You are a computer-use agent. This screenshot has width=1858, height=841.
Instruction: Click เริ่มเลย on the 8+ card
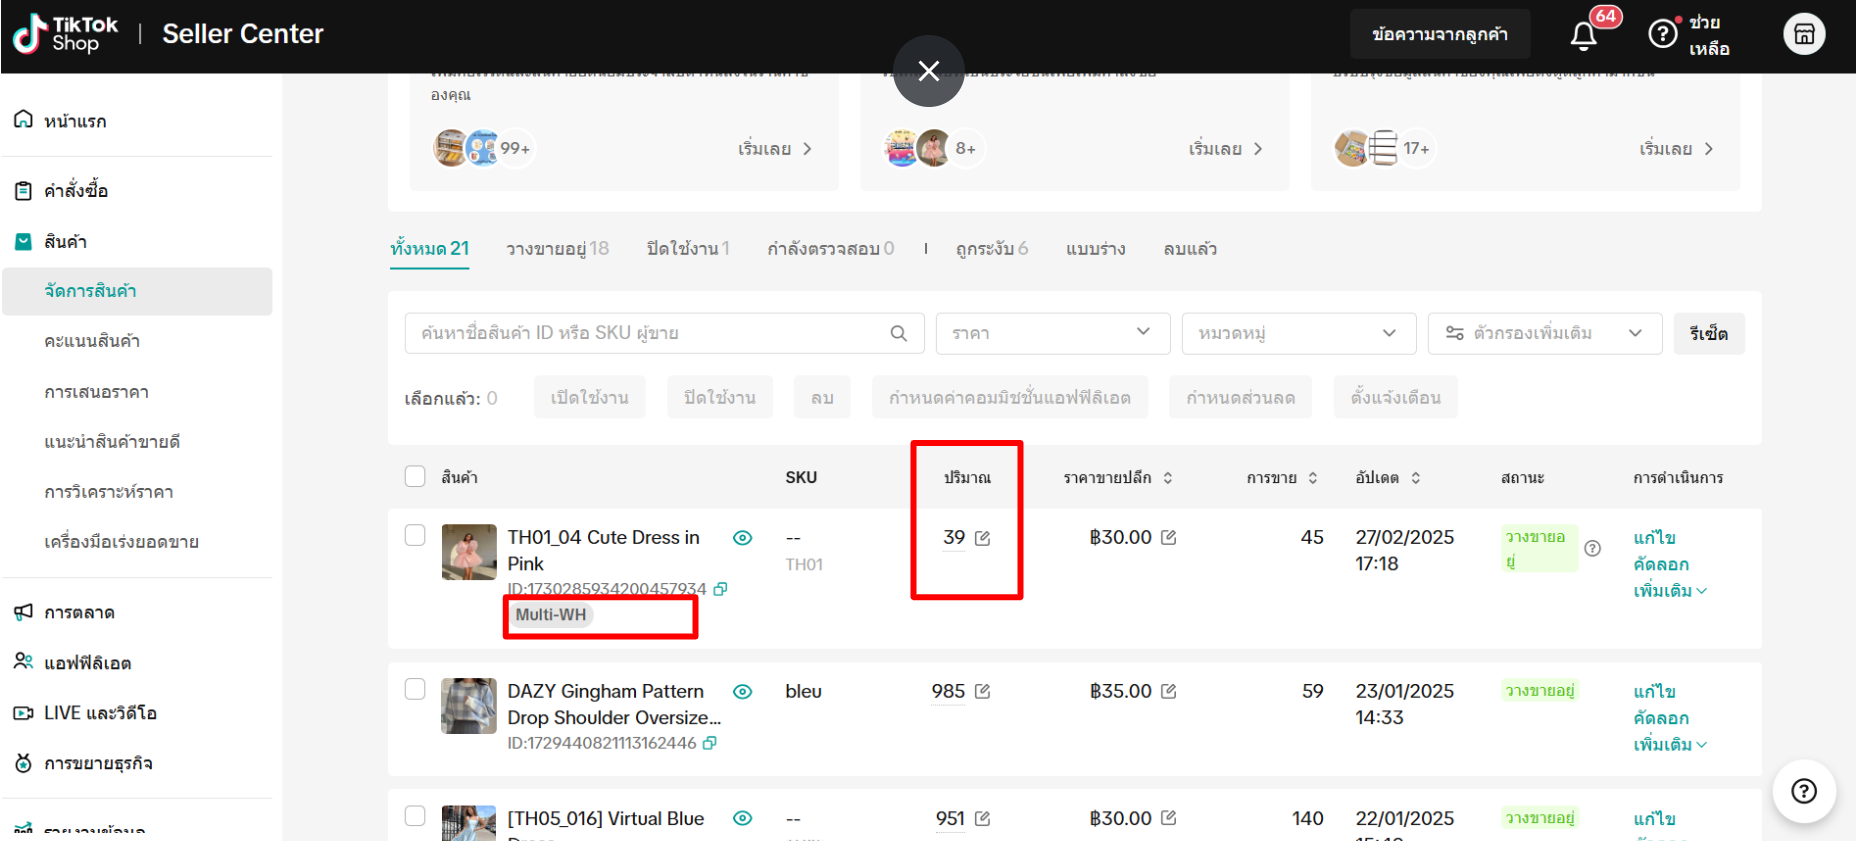(x=1225, y=149)
